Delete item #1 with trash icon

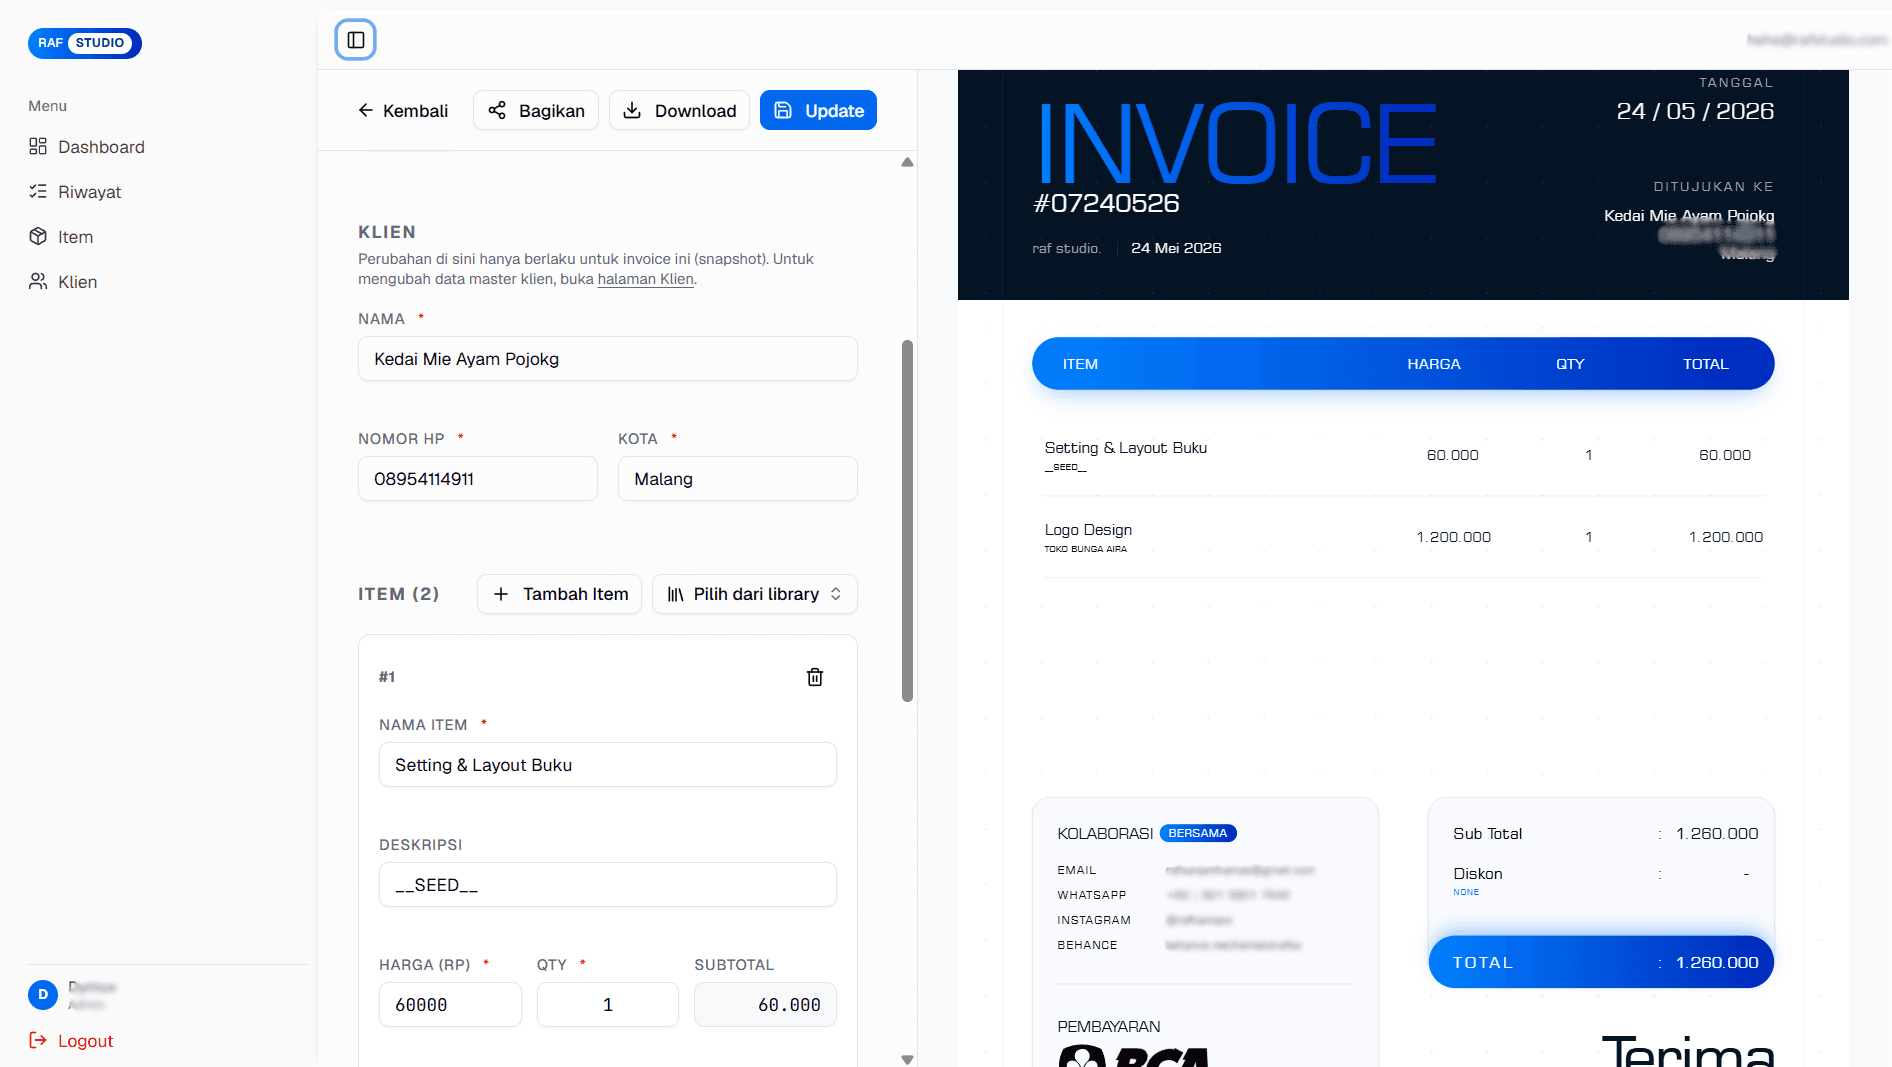tap(815, 677)
